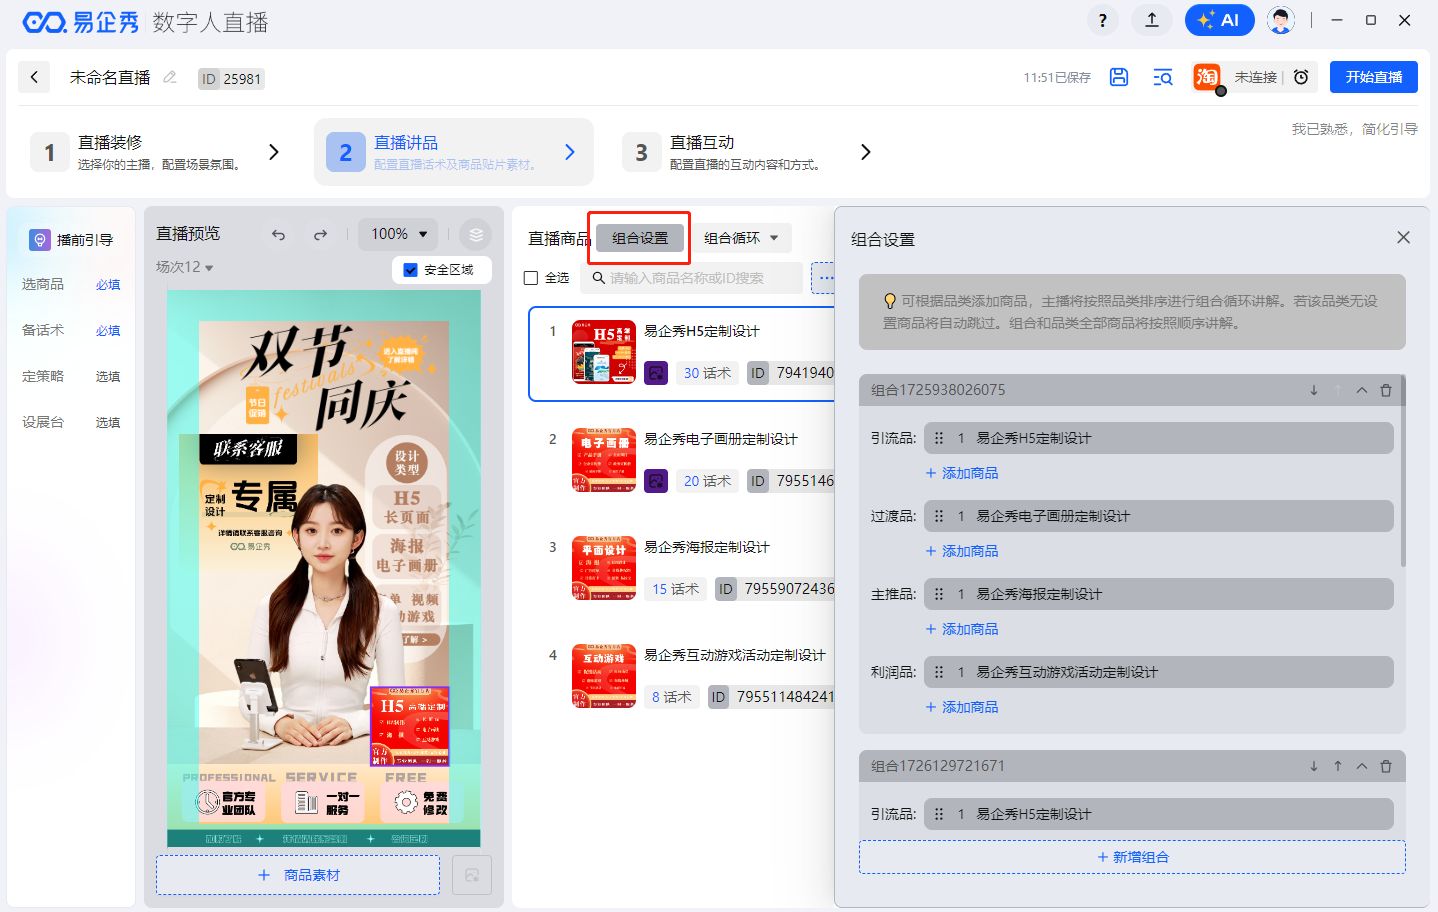
Task: Expand the 组合循环 dropdown
Action: pos(741,238)
